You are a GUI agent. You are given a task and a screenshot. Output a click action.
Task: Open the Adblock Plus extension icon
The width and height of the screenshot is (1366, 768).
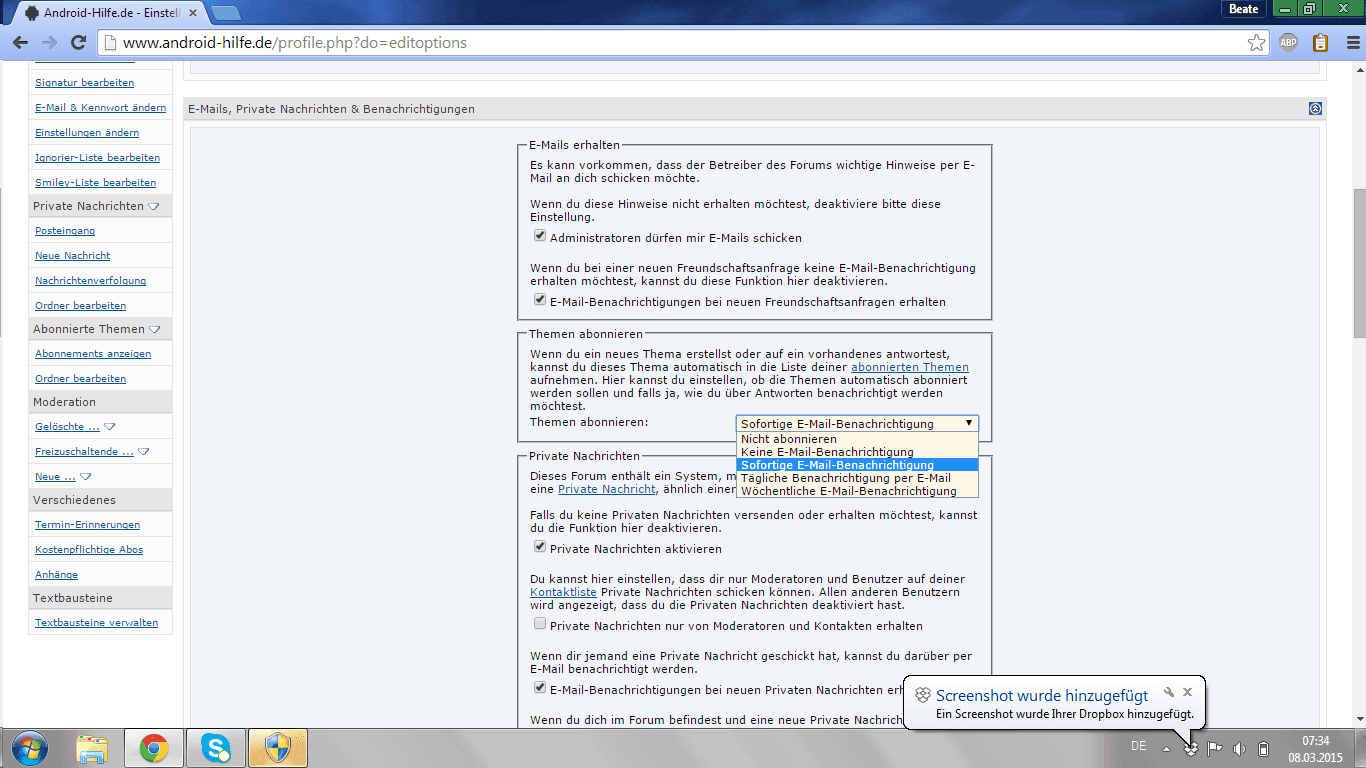pos(1289,43)
